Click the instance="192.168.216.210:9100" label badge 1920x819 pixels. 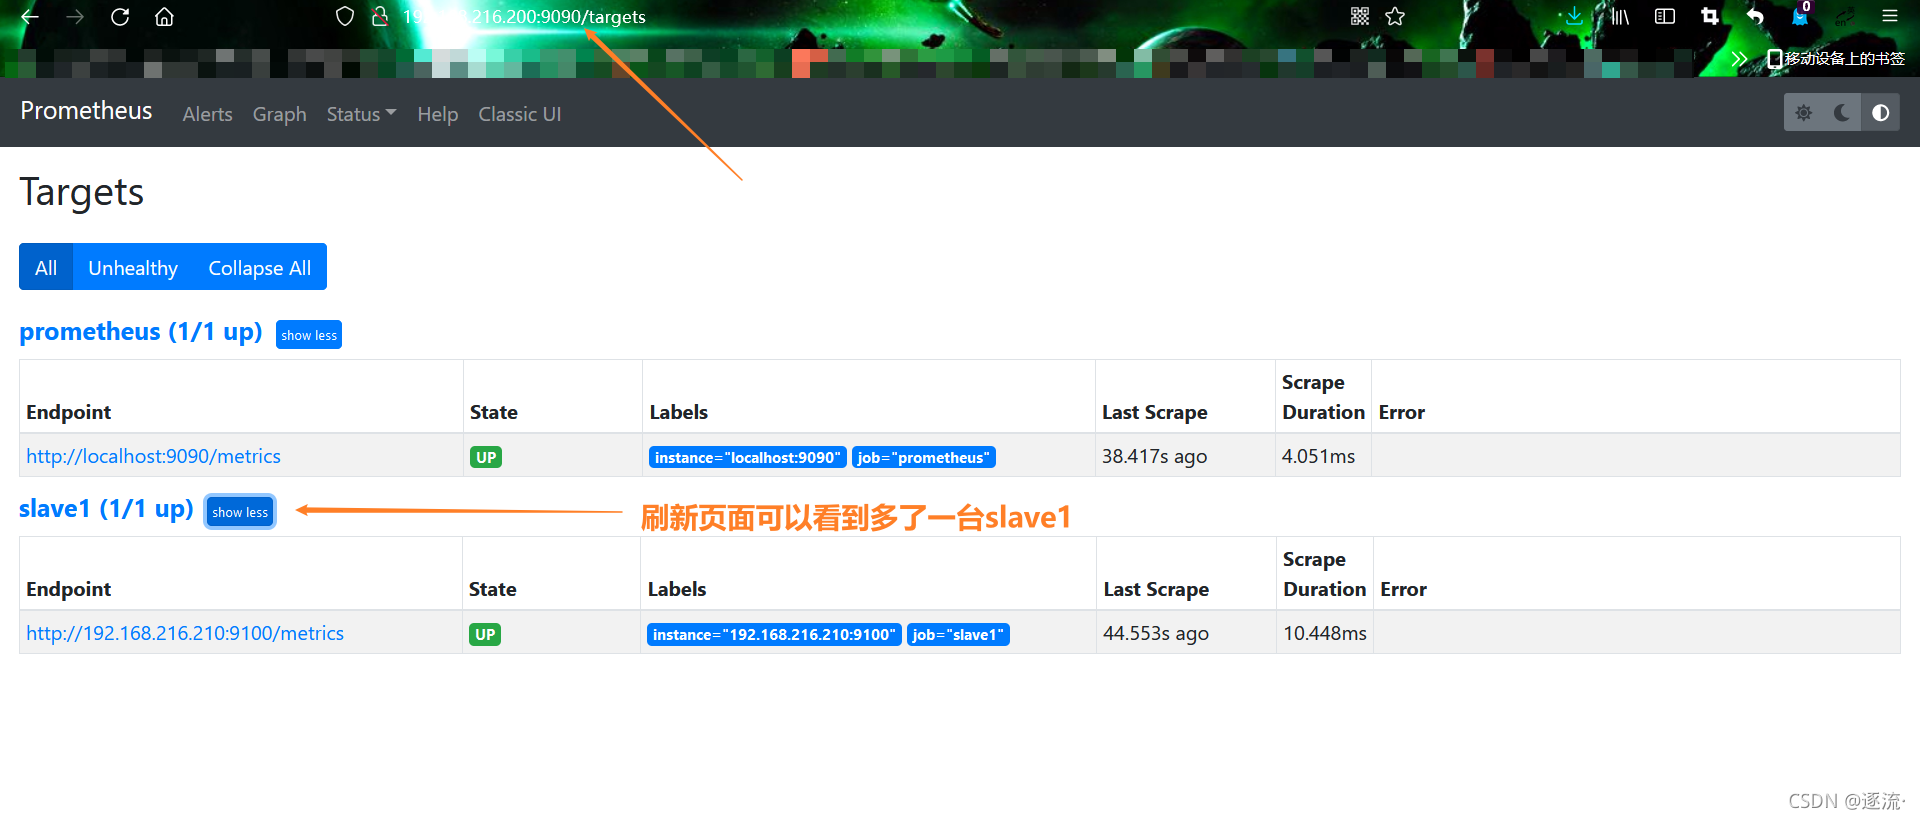(x=774, y=634)
